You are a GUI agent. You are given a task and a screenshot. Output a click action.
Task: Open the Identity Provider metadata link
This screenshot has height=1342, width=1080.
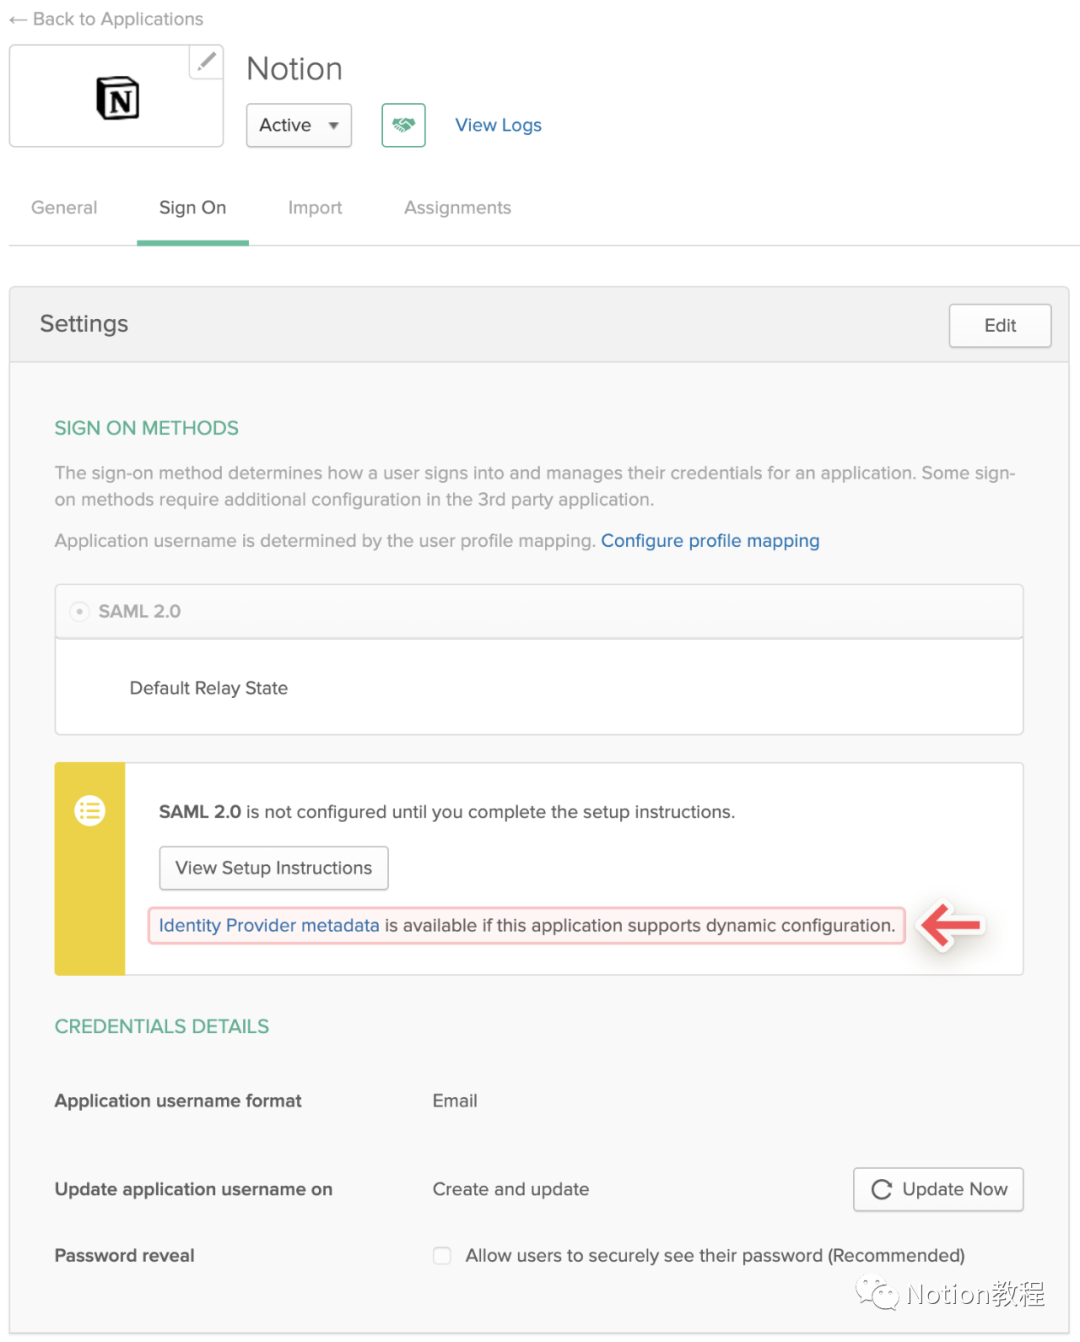(x=269, y=926)
